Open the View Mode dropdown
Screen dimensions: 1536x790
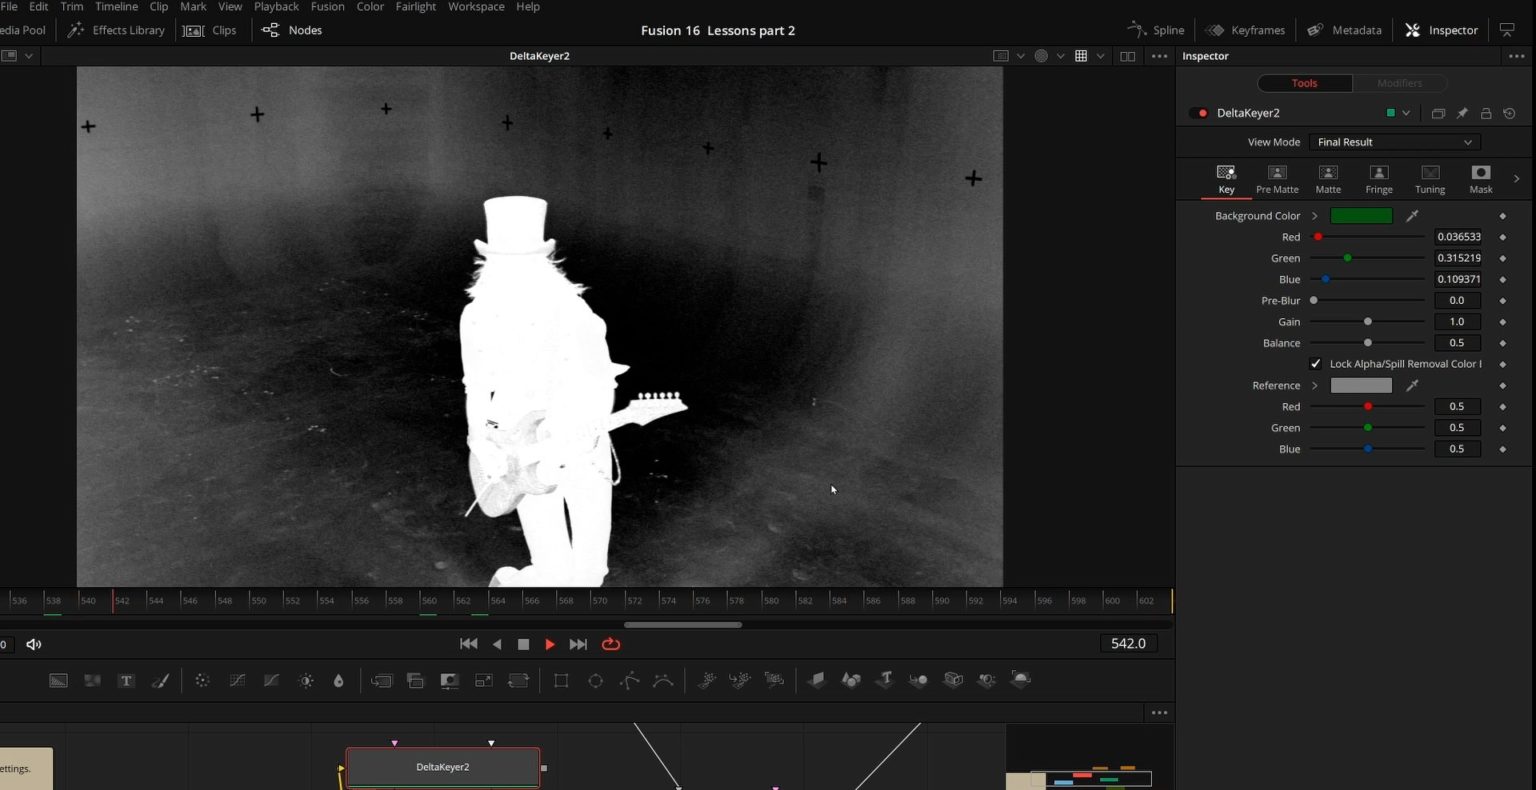click(1394, 142)
